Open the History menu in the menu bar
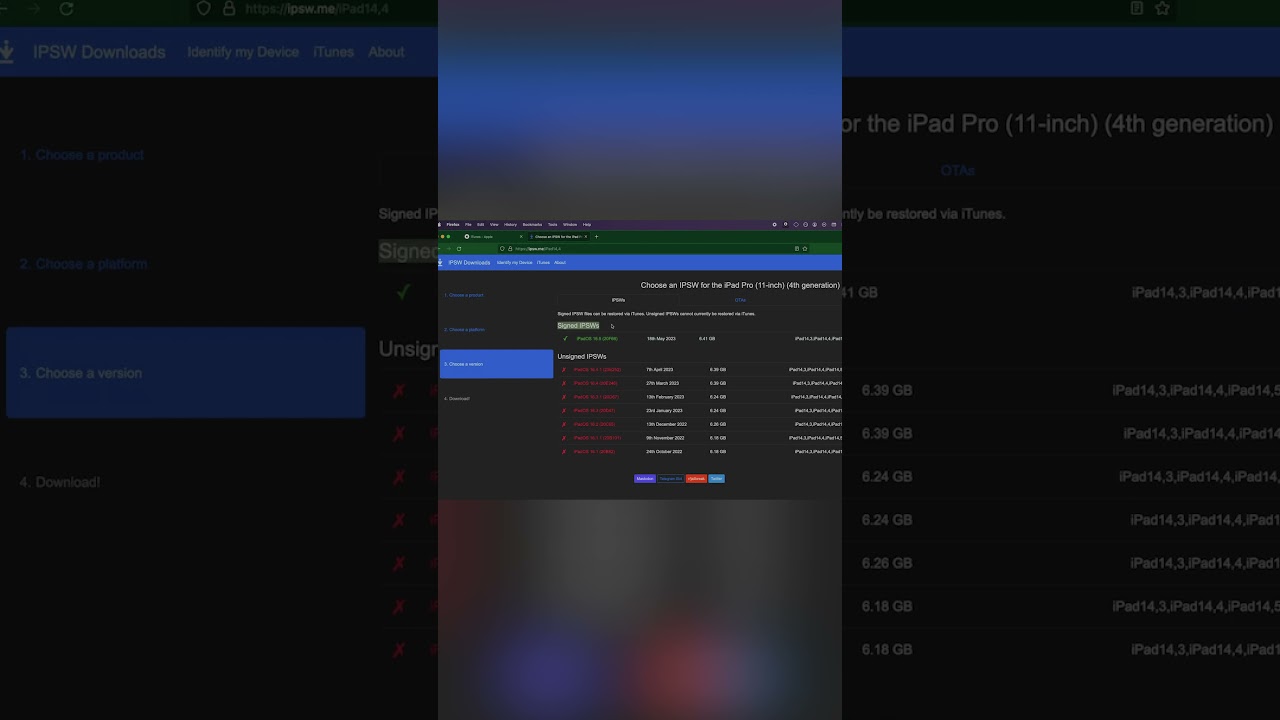The height and width of the screenshot is (720, 1280). tap(510, 225)
